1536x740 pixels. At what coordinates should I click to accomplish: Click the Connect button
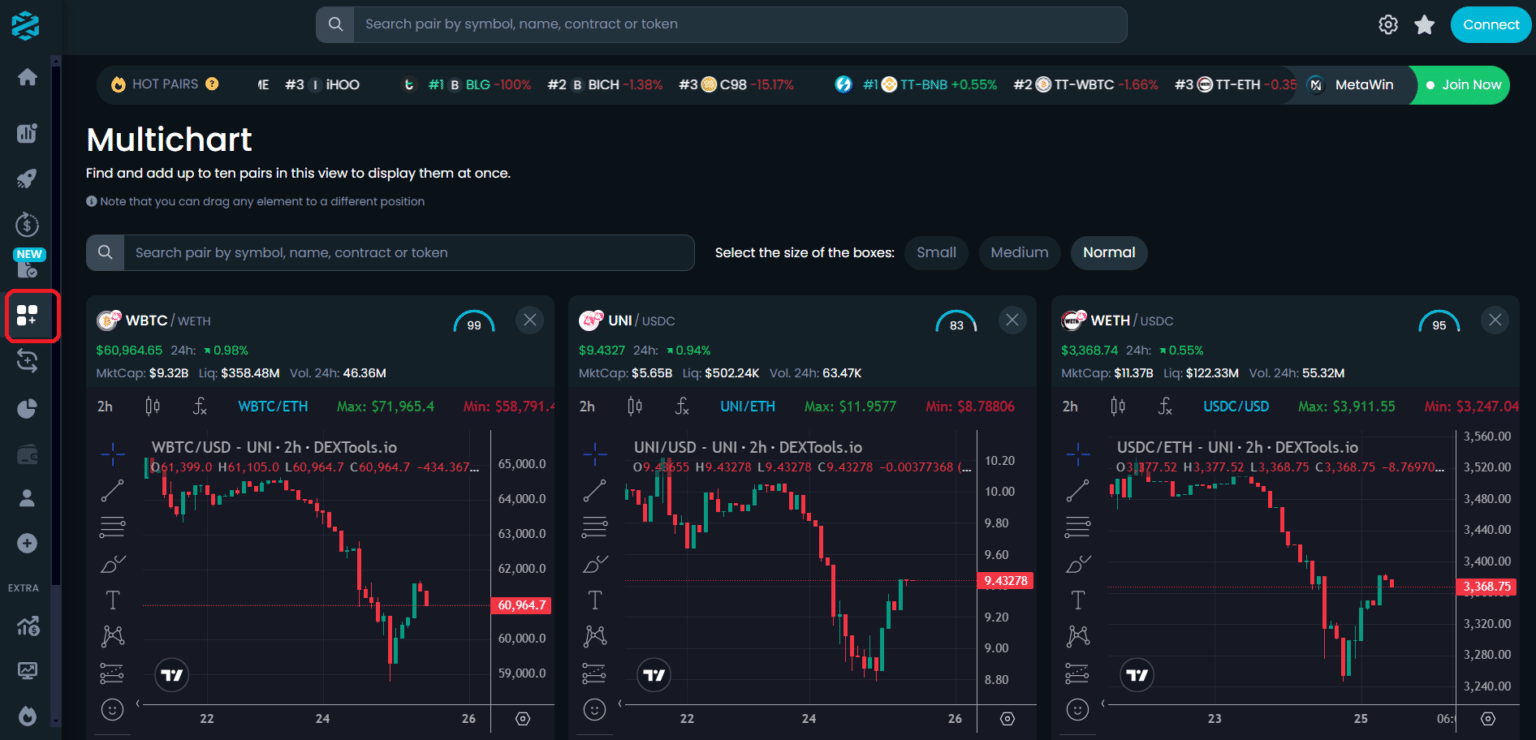point(1491,25)
